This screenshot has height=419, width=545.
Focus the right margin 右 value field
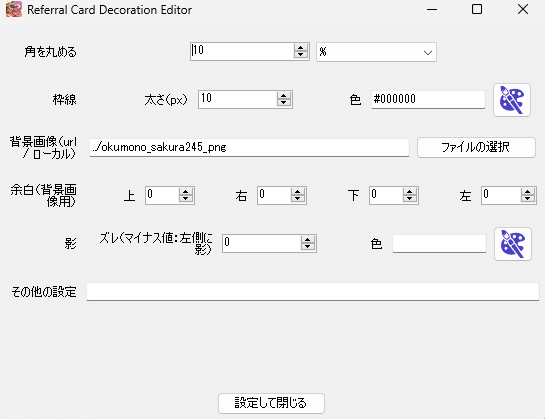274,195
